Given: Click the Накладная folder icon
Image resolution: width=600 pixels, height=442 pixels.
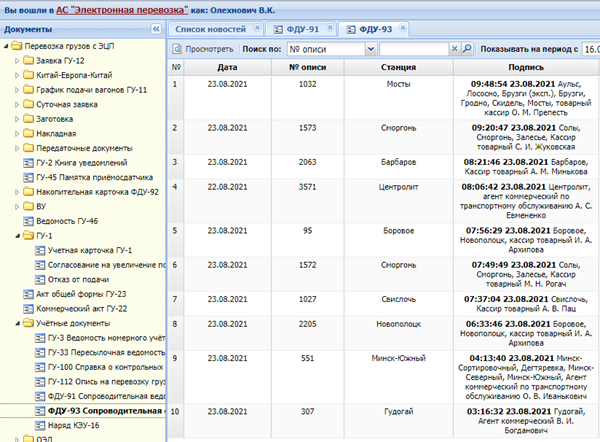Looking at the screenshot, I should (28, 133).
